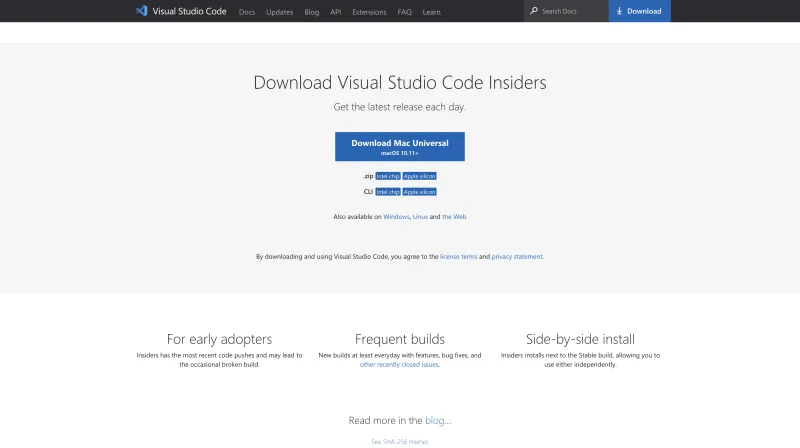Open the Docs menu item

(x=247, y=12)
